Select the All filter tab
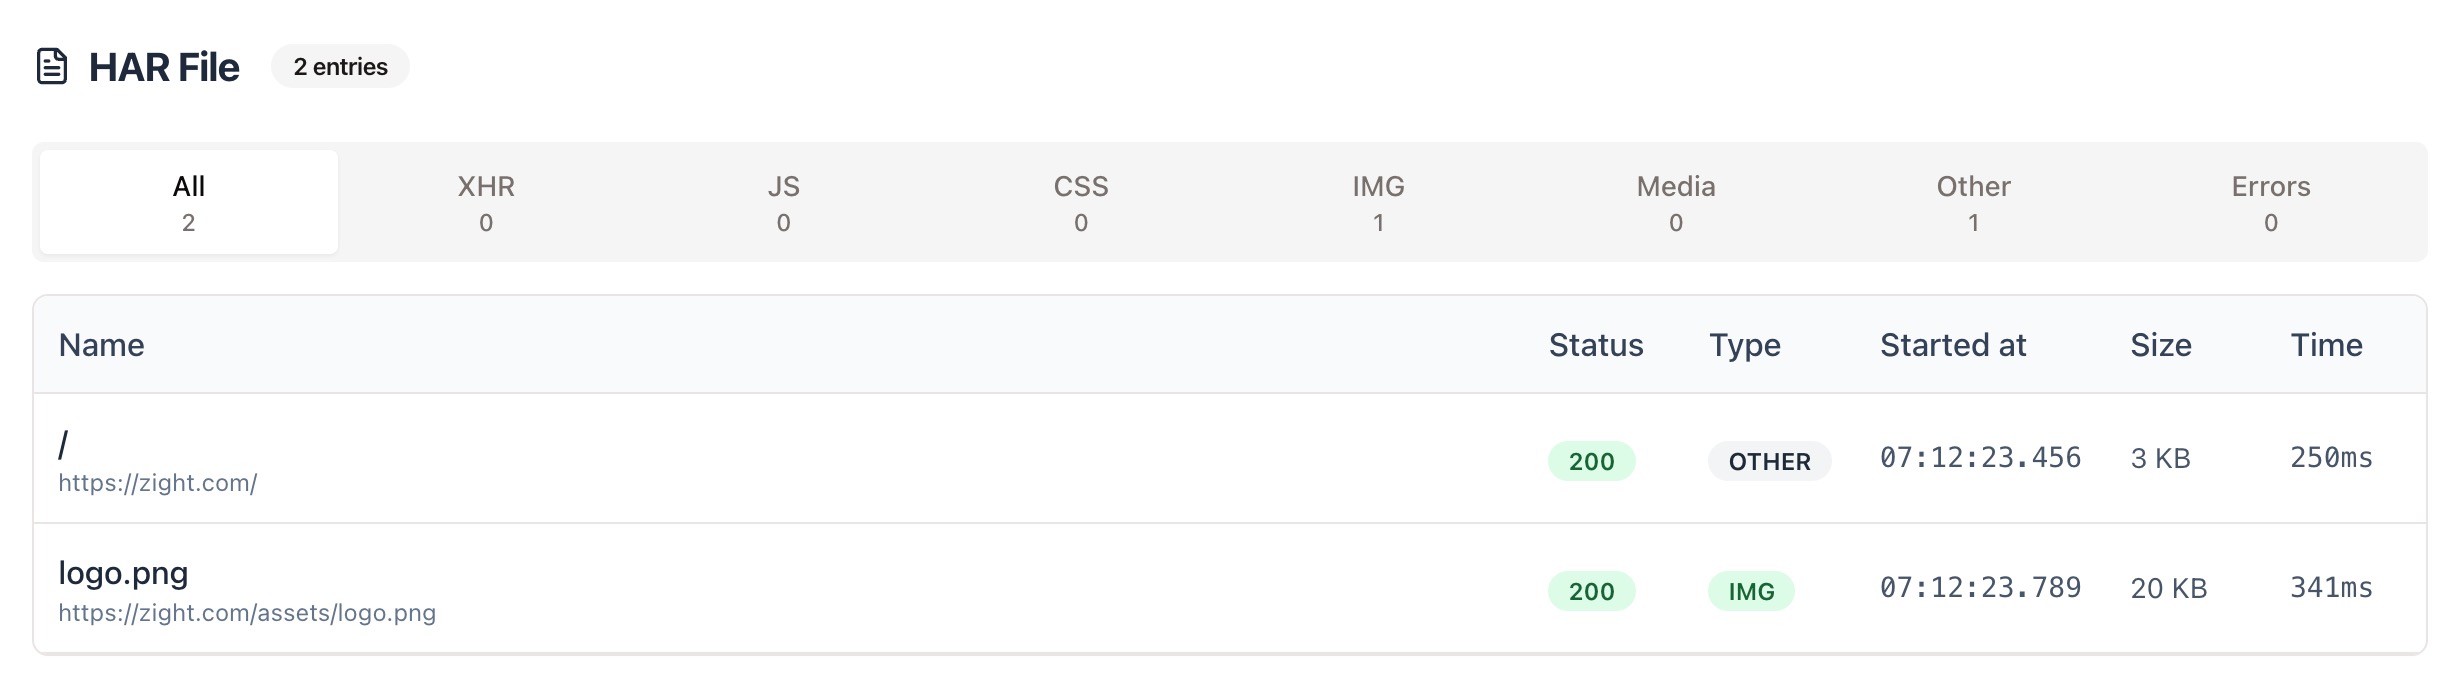The width and height of the screenshot is (2460, 694). pyautogui.click(x=189, y=202)
